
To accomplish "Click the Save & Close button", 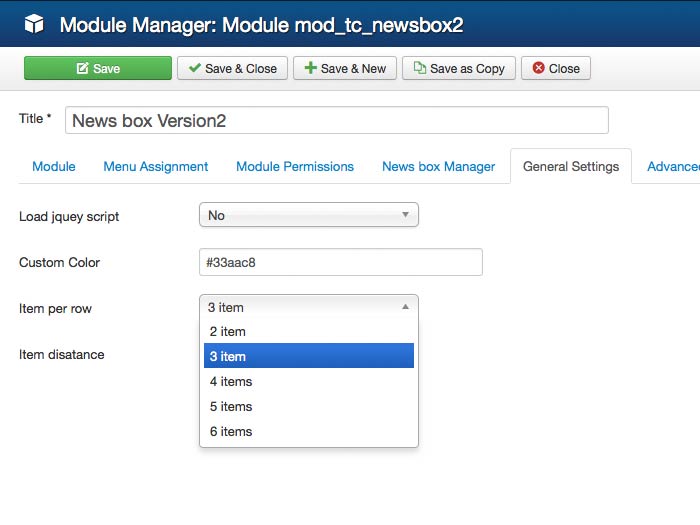I will pos(233,68).
